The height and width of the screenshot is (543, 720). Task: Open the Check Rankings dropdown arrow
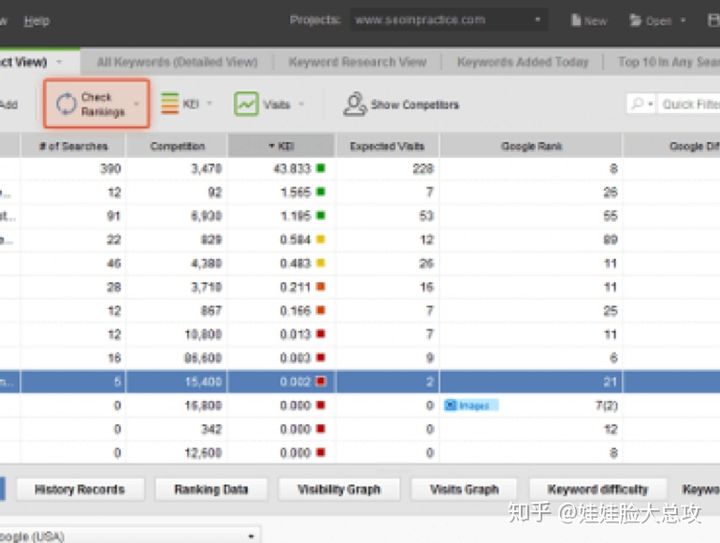pos(136,104)
